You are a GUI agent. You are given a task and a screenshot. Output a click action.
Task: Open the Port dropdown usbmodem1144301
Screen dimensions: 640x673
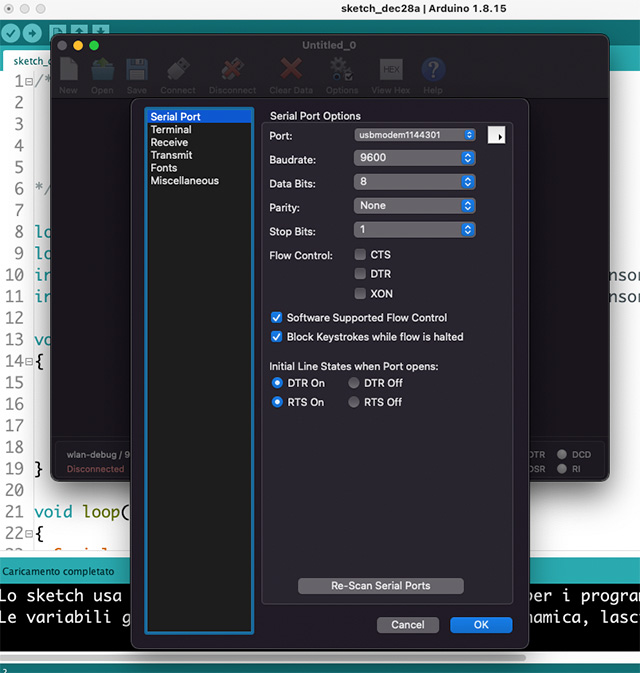click(414, 134)
